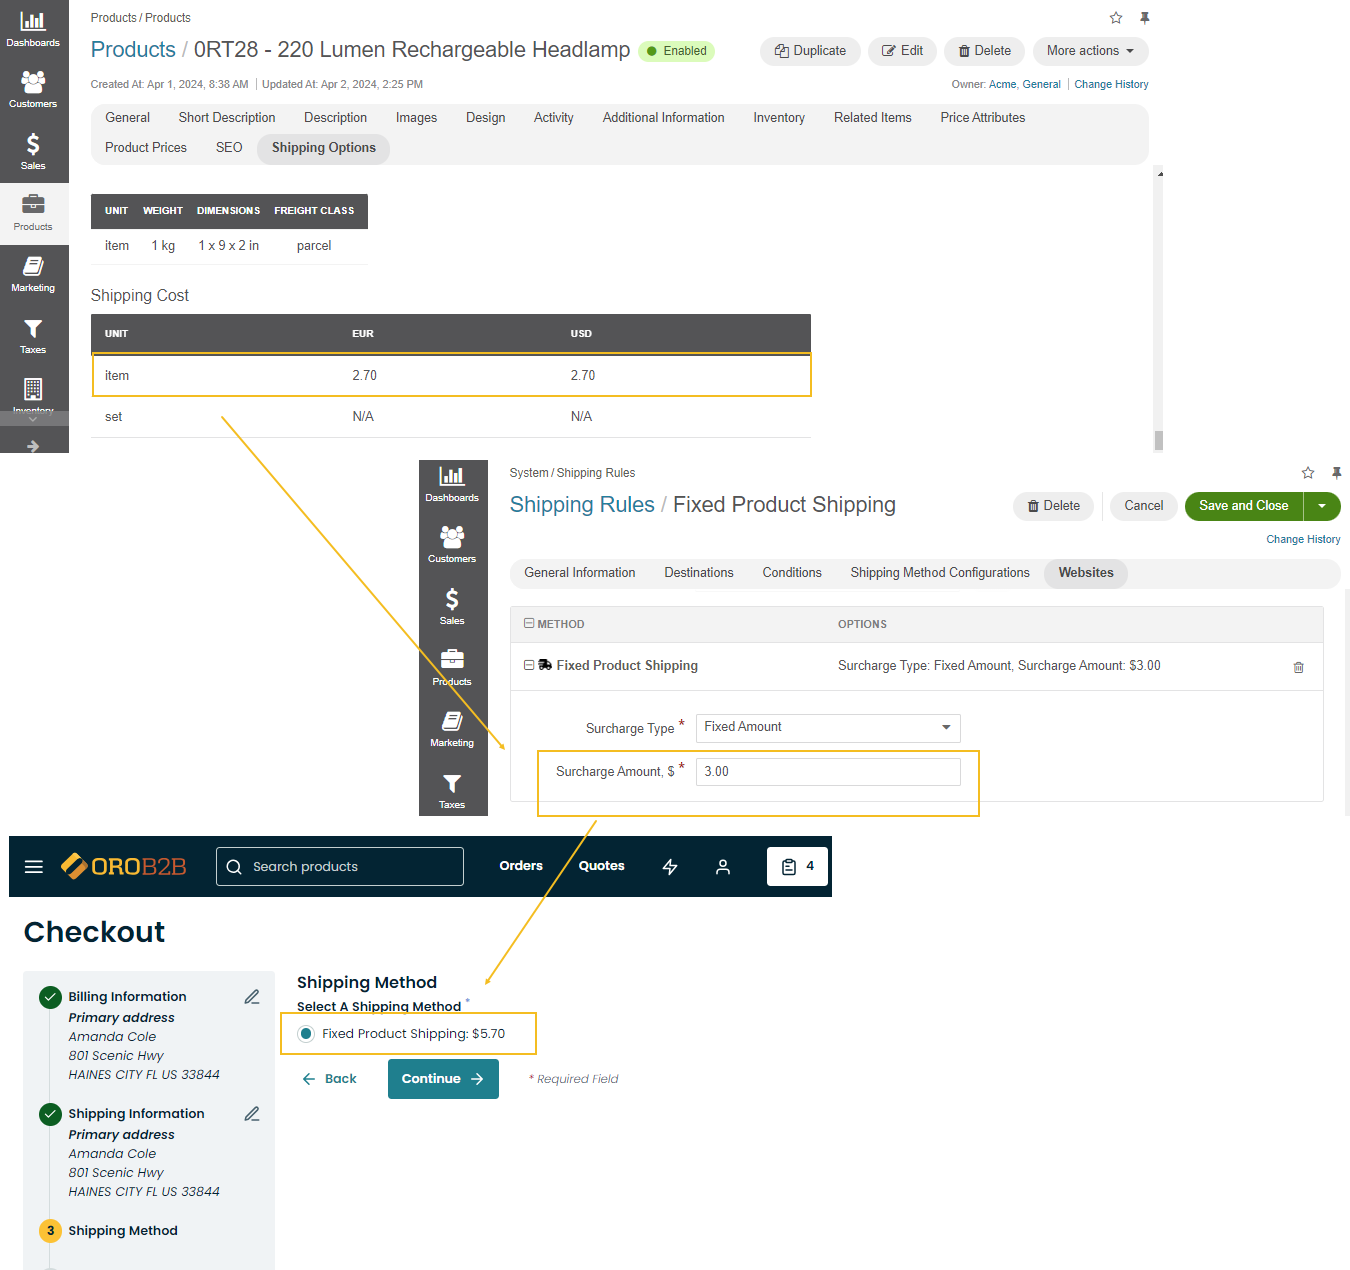The width and height of the screenshot is (1350, 1270).
Task: Open Products breadcrumb title link
Action: [133, 50]
